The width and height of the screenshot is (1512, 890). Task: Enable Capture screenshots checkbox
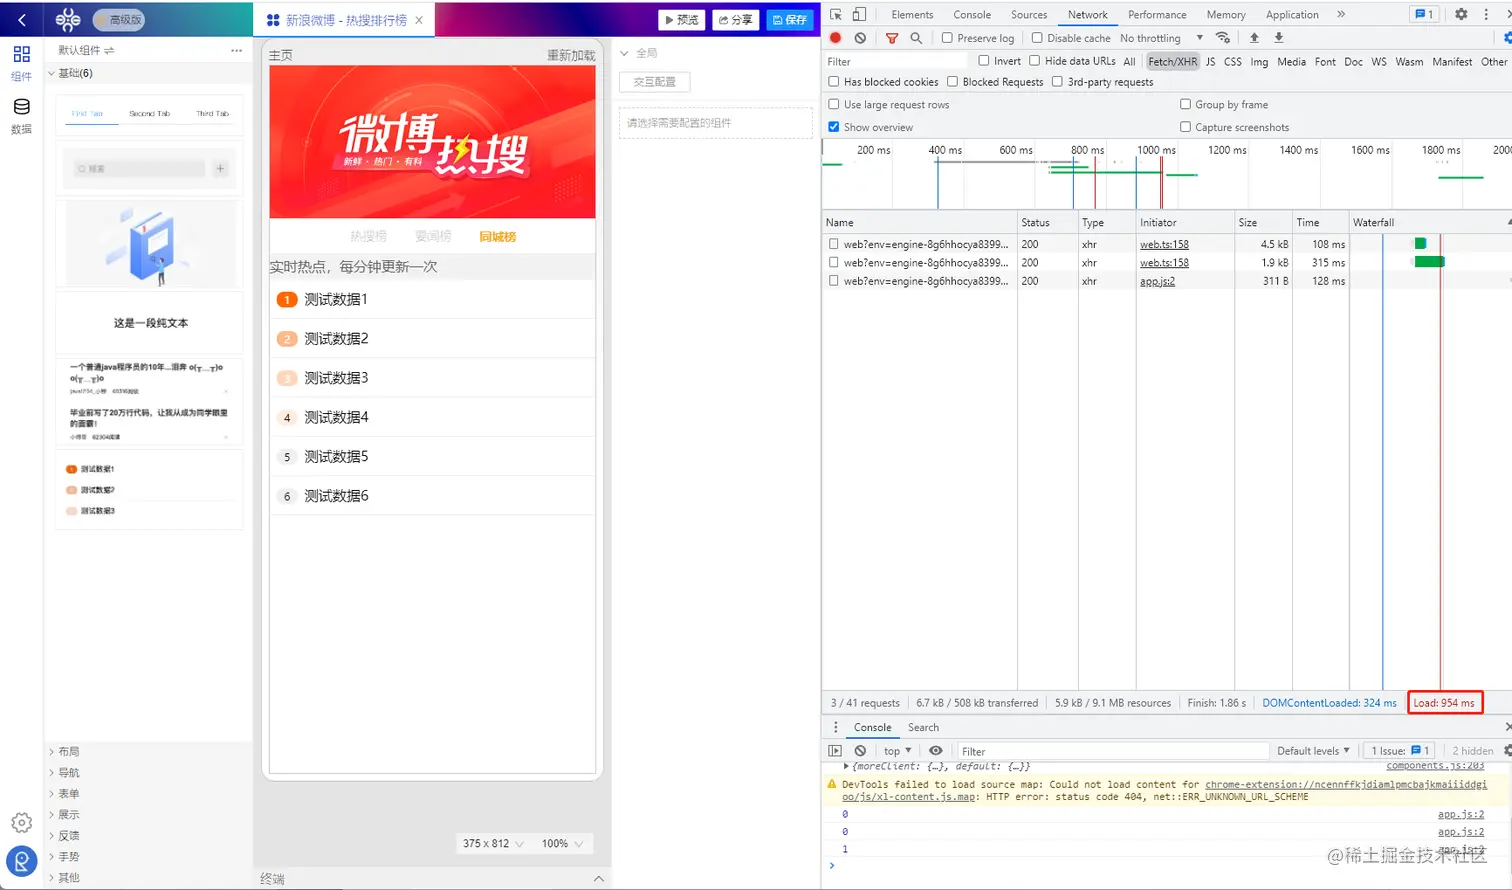(1185, 127)
